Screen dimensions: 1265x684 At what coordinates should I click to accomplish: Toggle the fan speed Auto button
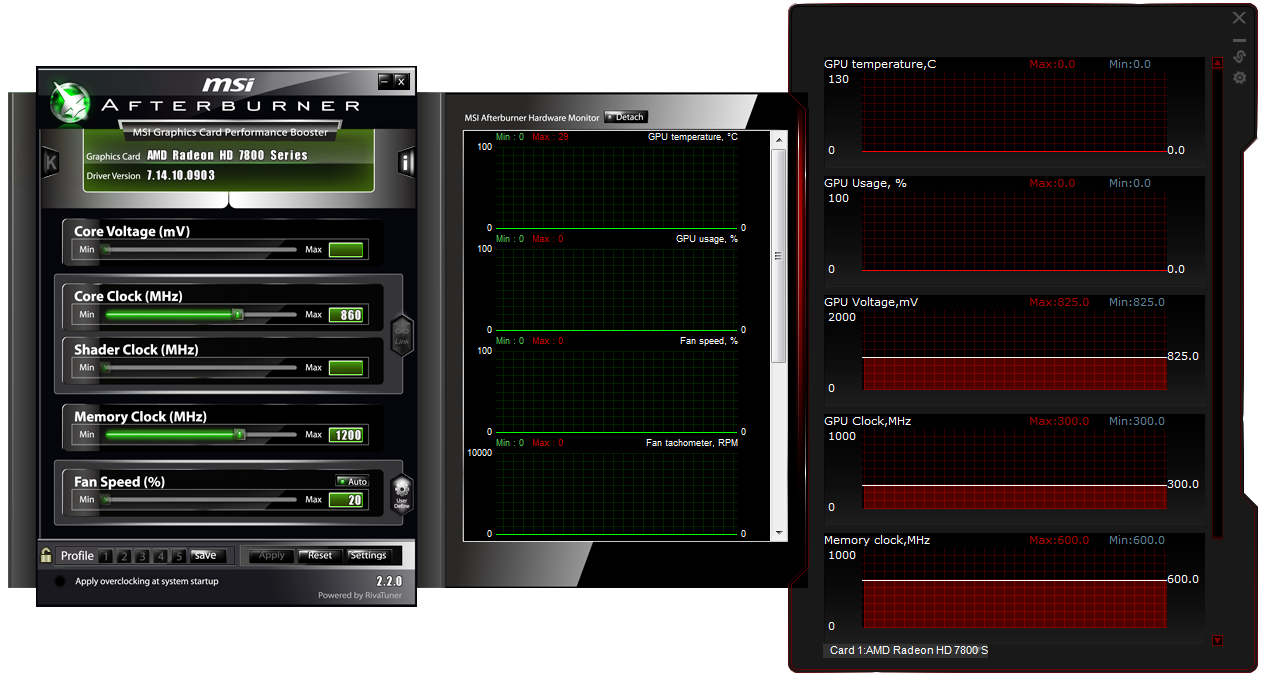click(x=352, y=481)
